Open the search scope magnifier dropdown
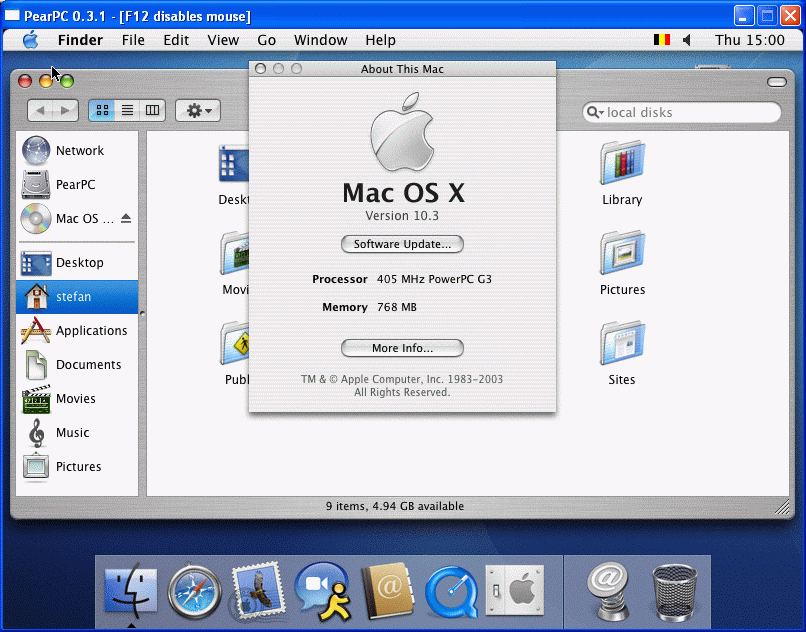The image size is (806, 632). [595, 112]
